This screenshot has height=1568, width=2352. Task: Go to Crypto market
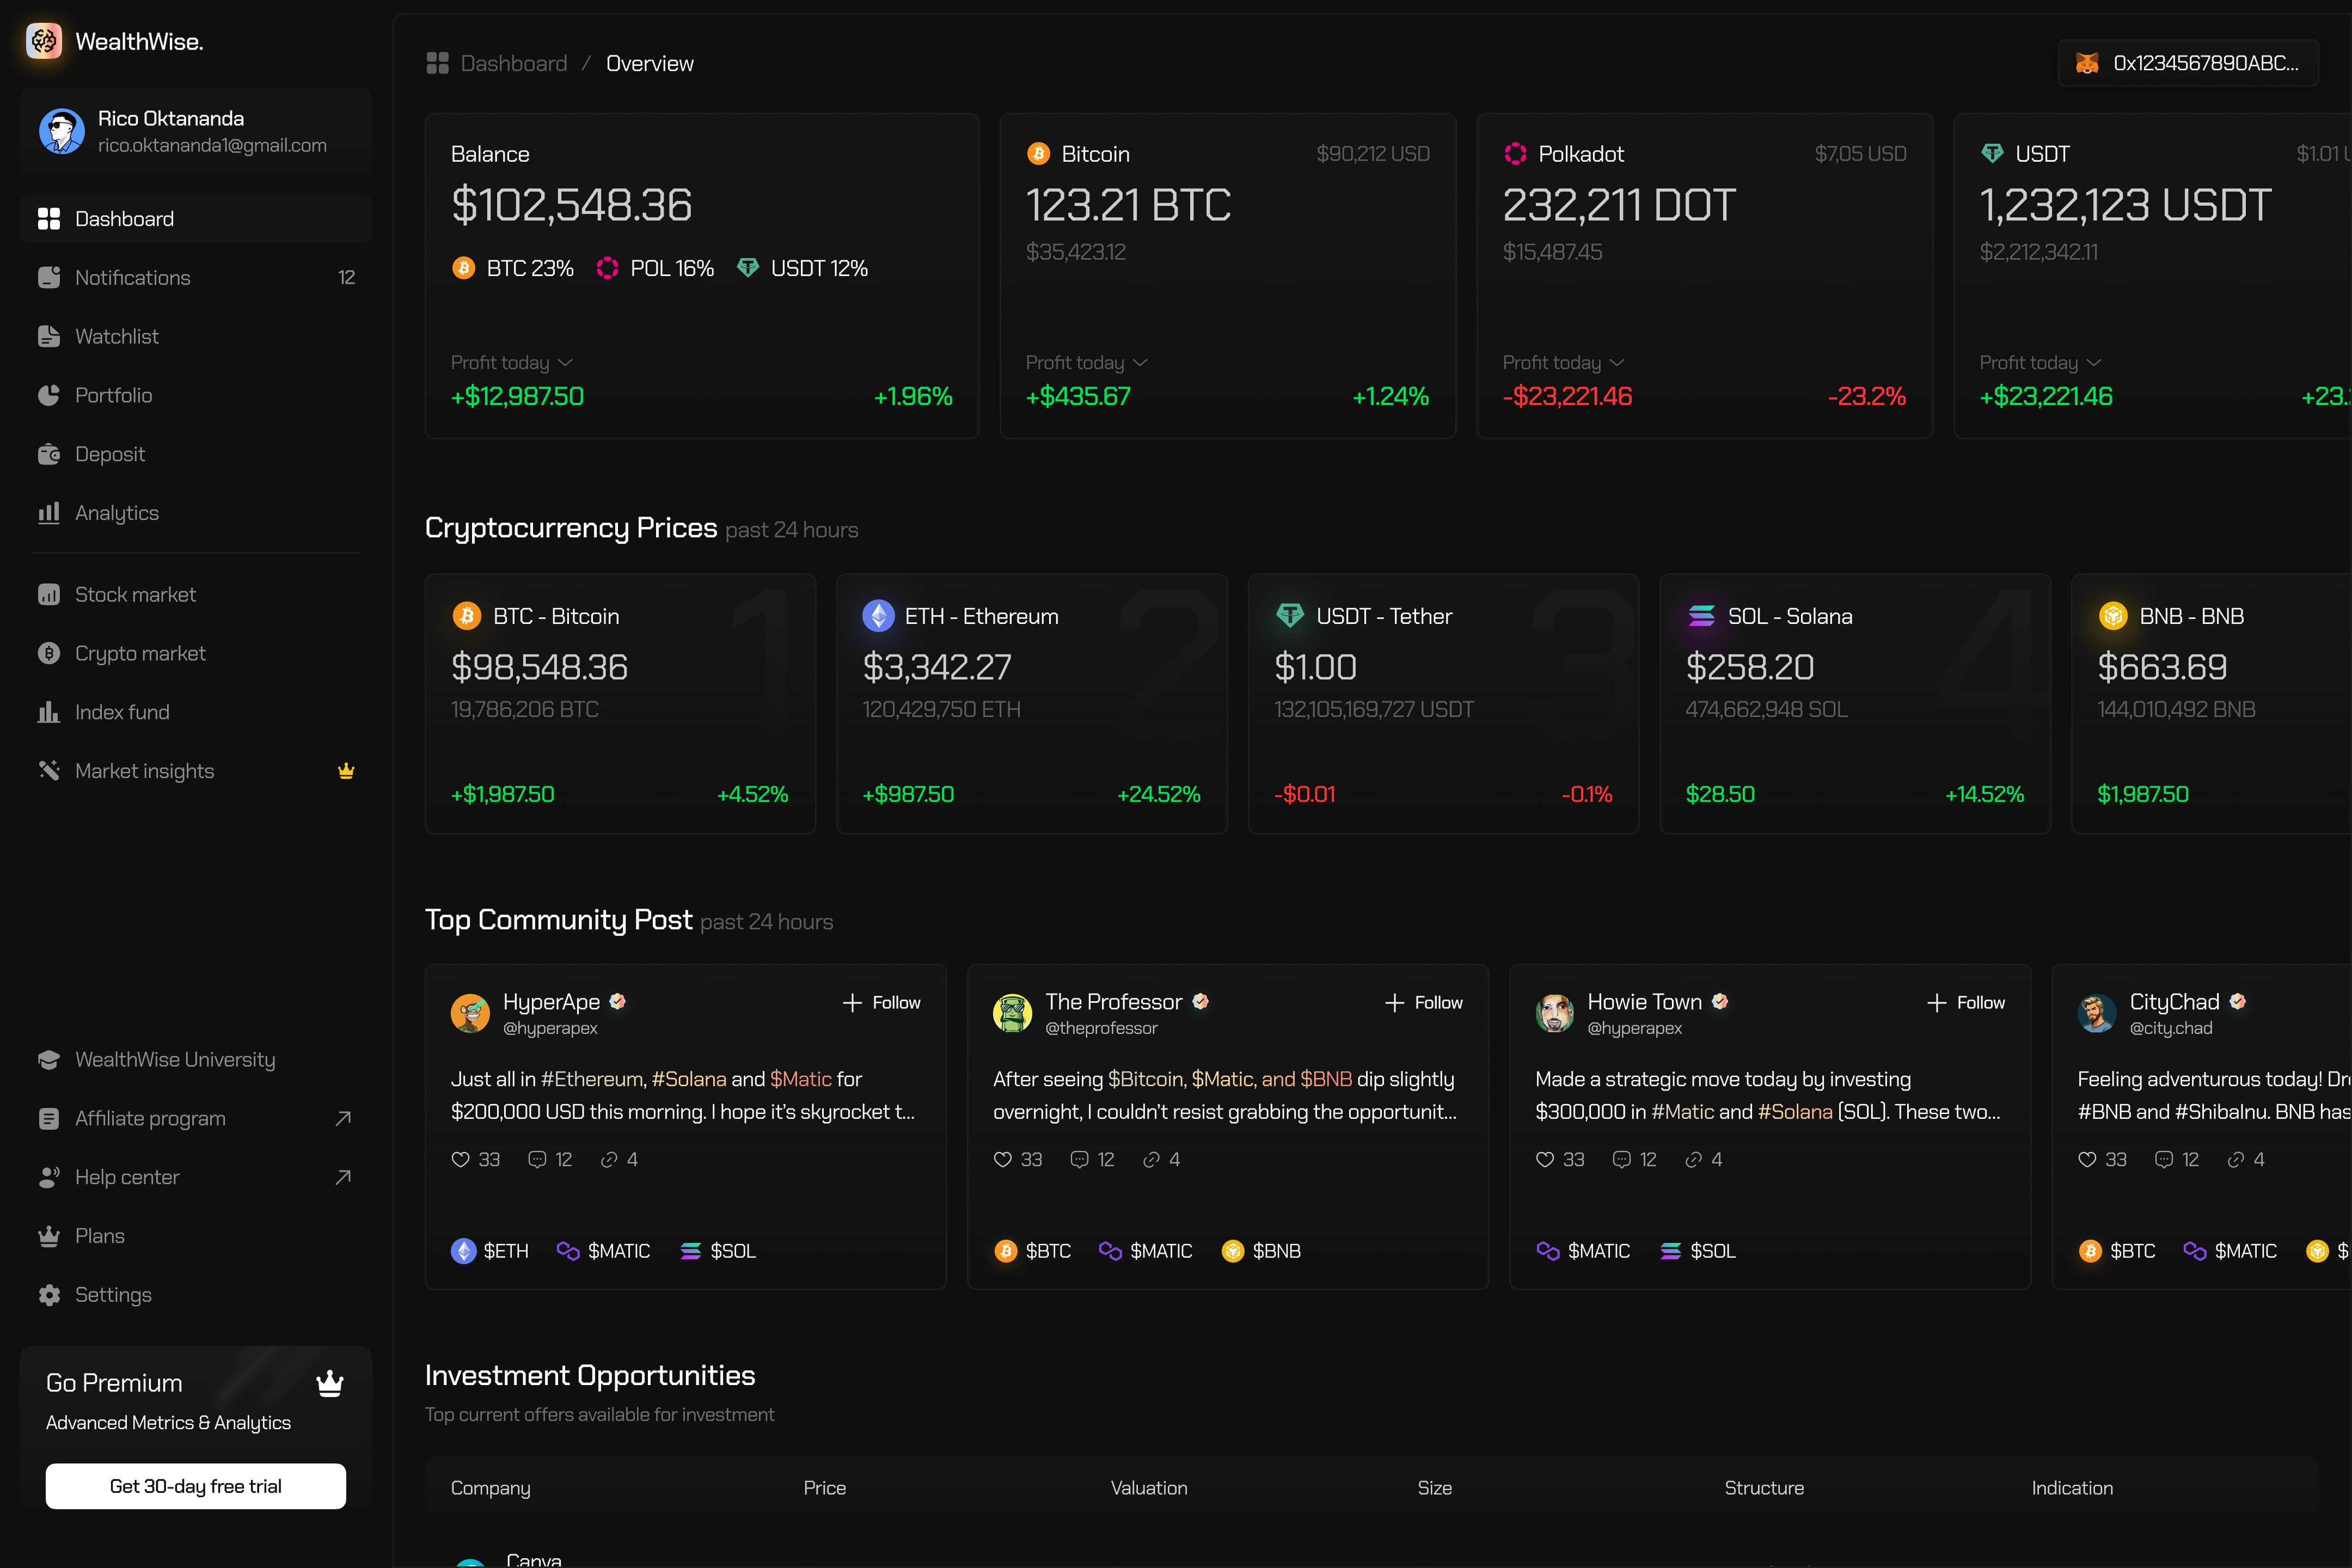tap(196, 654)
